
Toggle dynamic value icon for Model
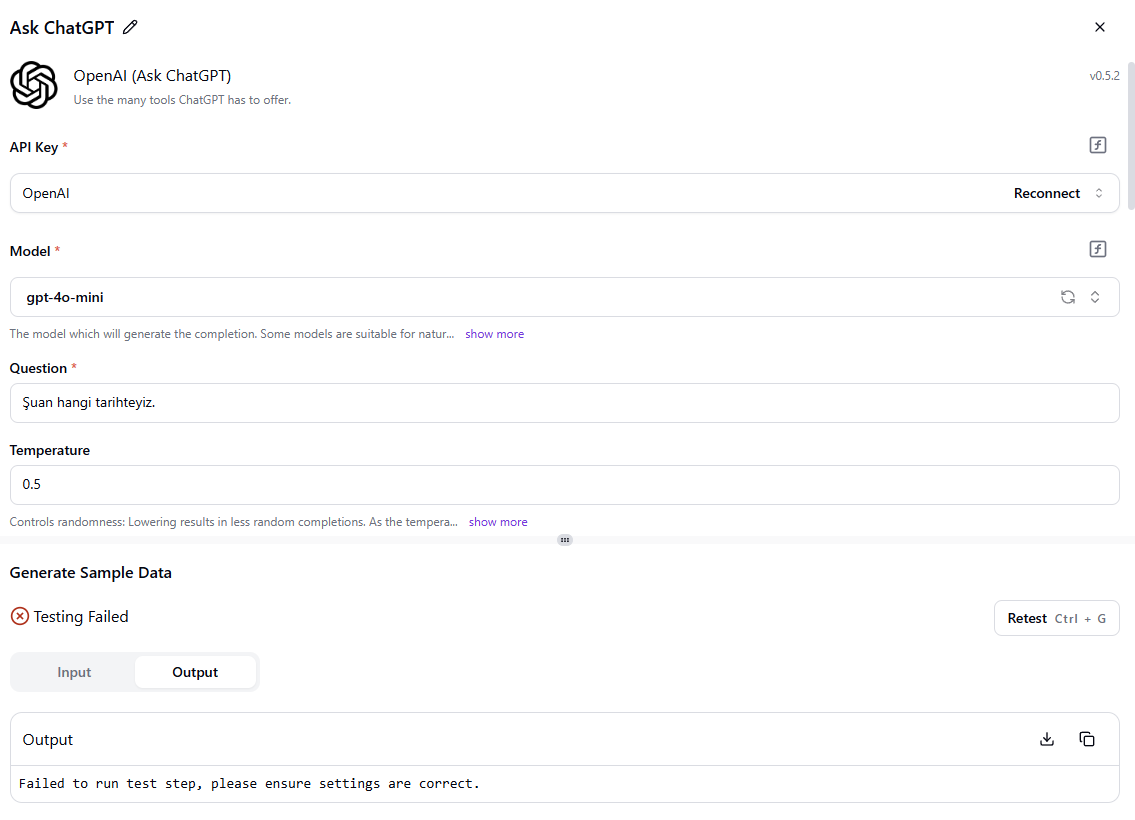[x=1097, y=250]
